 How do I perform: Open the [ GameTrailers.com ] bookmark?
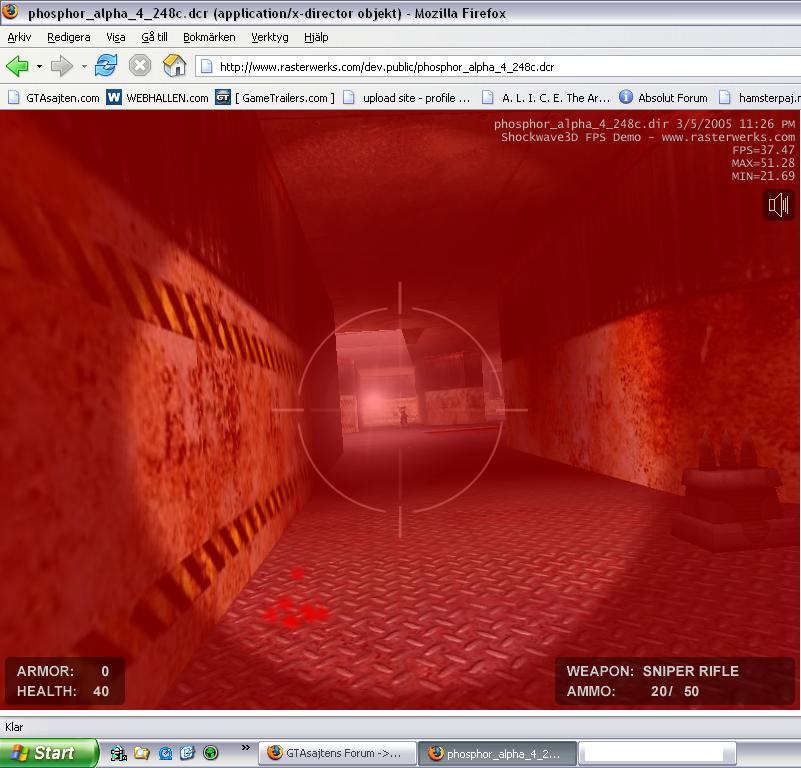pyautogui.click(x=275, y=98)
